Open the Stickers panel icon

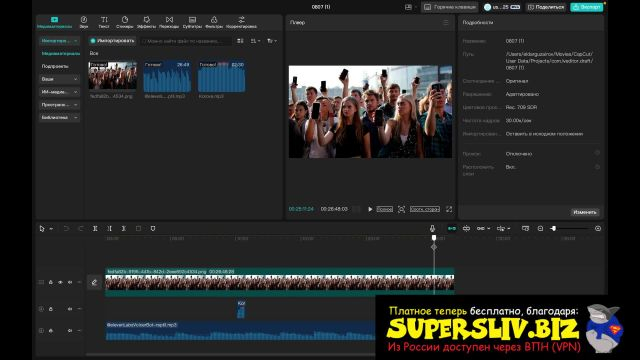point(124,22)
